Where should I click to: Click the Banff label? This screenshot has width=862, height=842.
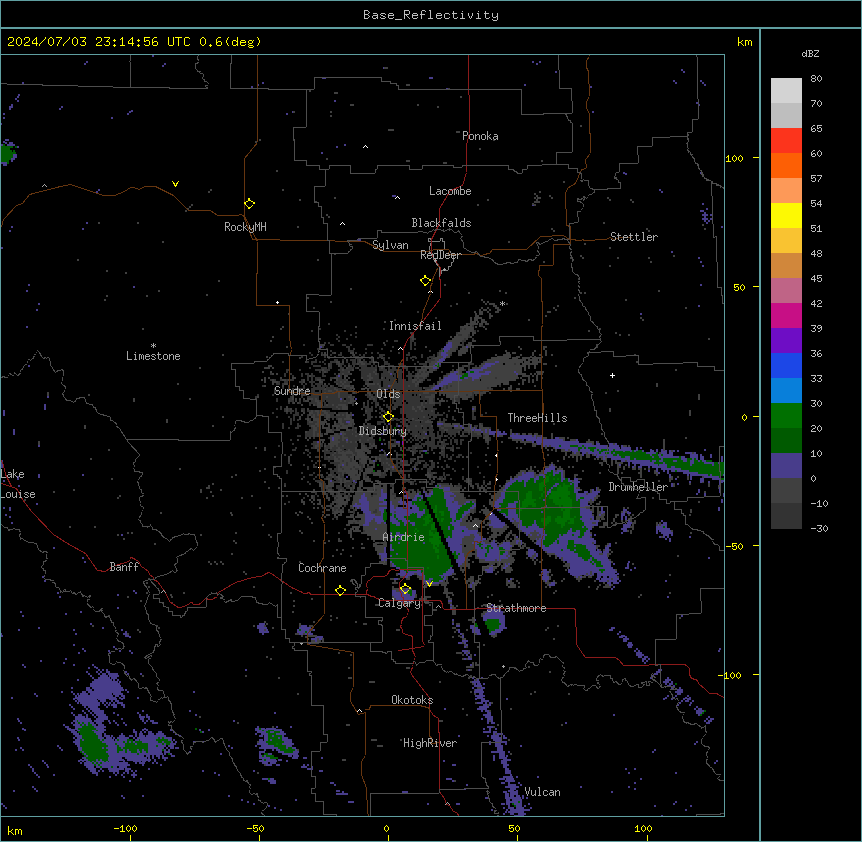click(124, 567)
